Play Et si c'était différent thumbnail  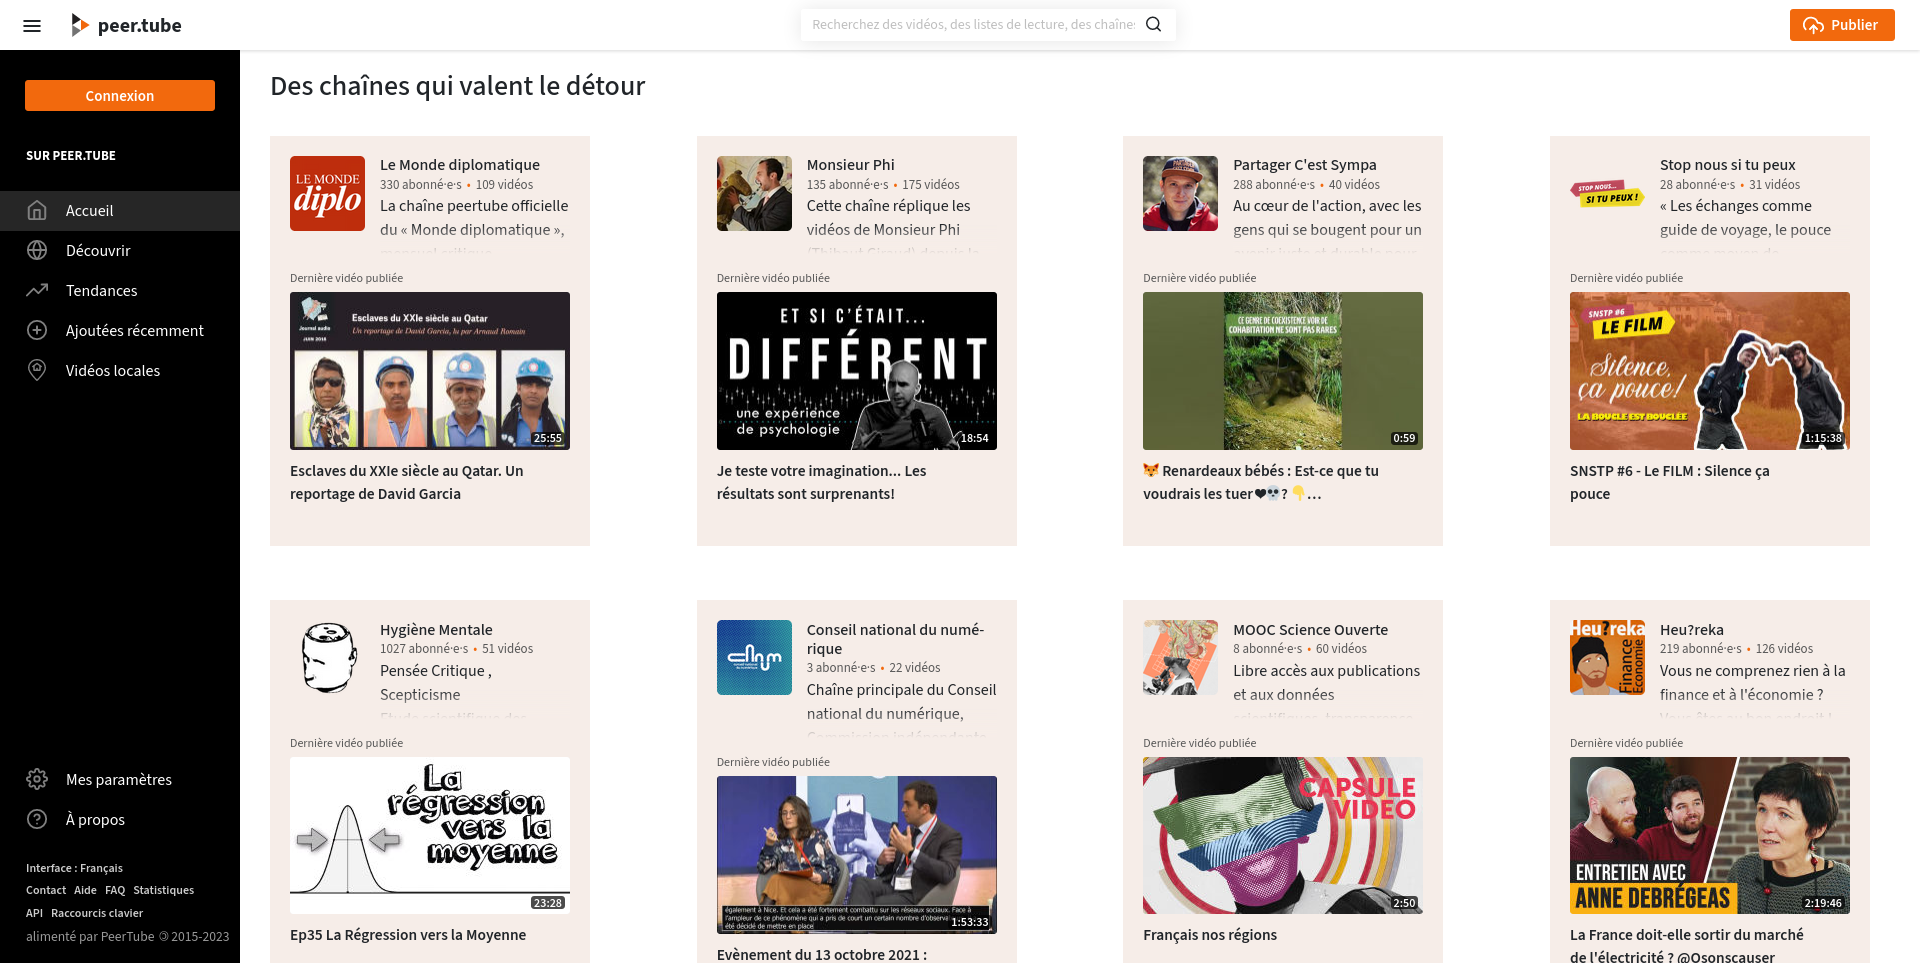pyautogui.click(x=857, y=371)
